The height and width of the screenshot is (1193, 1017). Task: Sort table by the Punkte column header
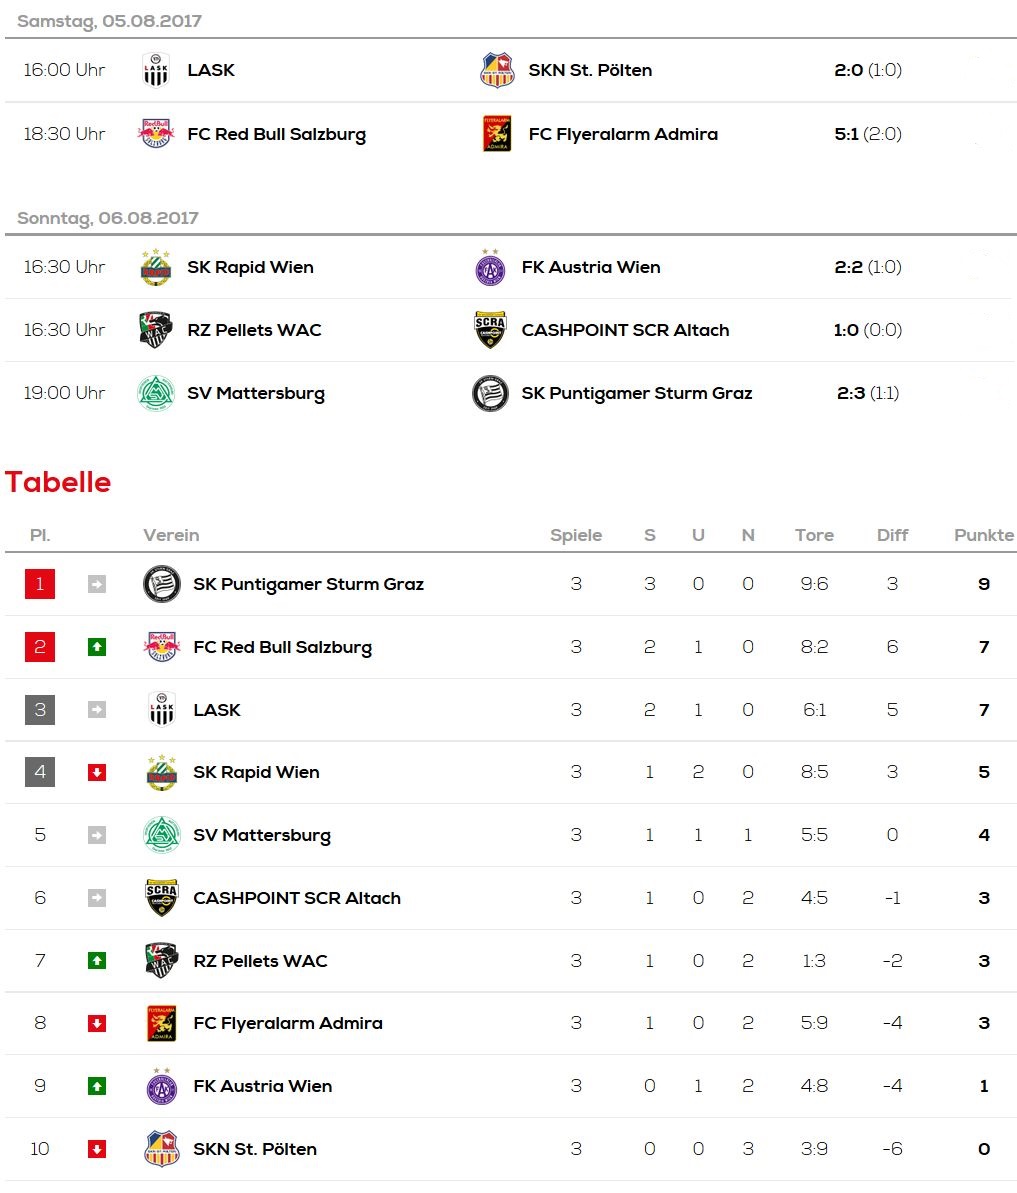click(x=983, y=535)
